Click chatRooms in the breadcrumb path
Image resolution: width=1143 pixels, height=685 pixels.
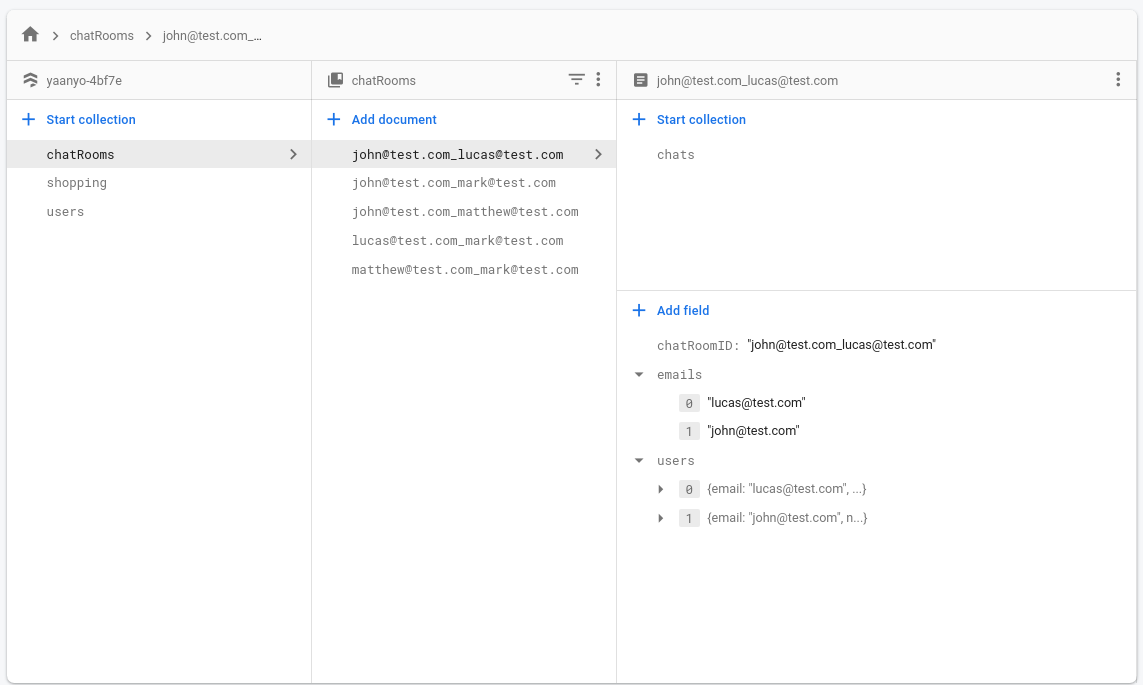pyautogui.click(x=102, y=35)
